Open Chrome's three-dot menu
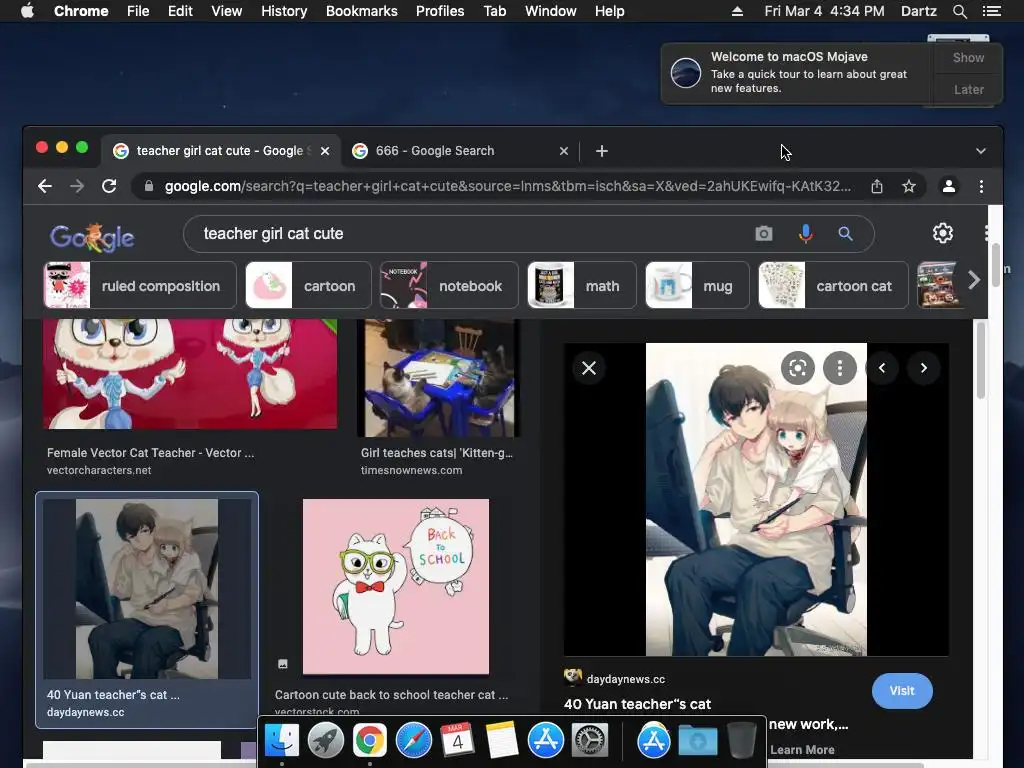The height and width of the screenshot is (768, 1024). point(981,187)
